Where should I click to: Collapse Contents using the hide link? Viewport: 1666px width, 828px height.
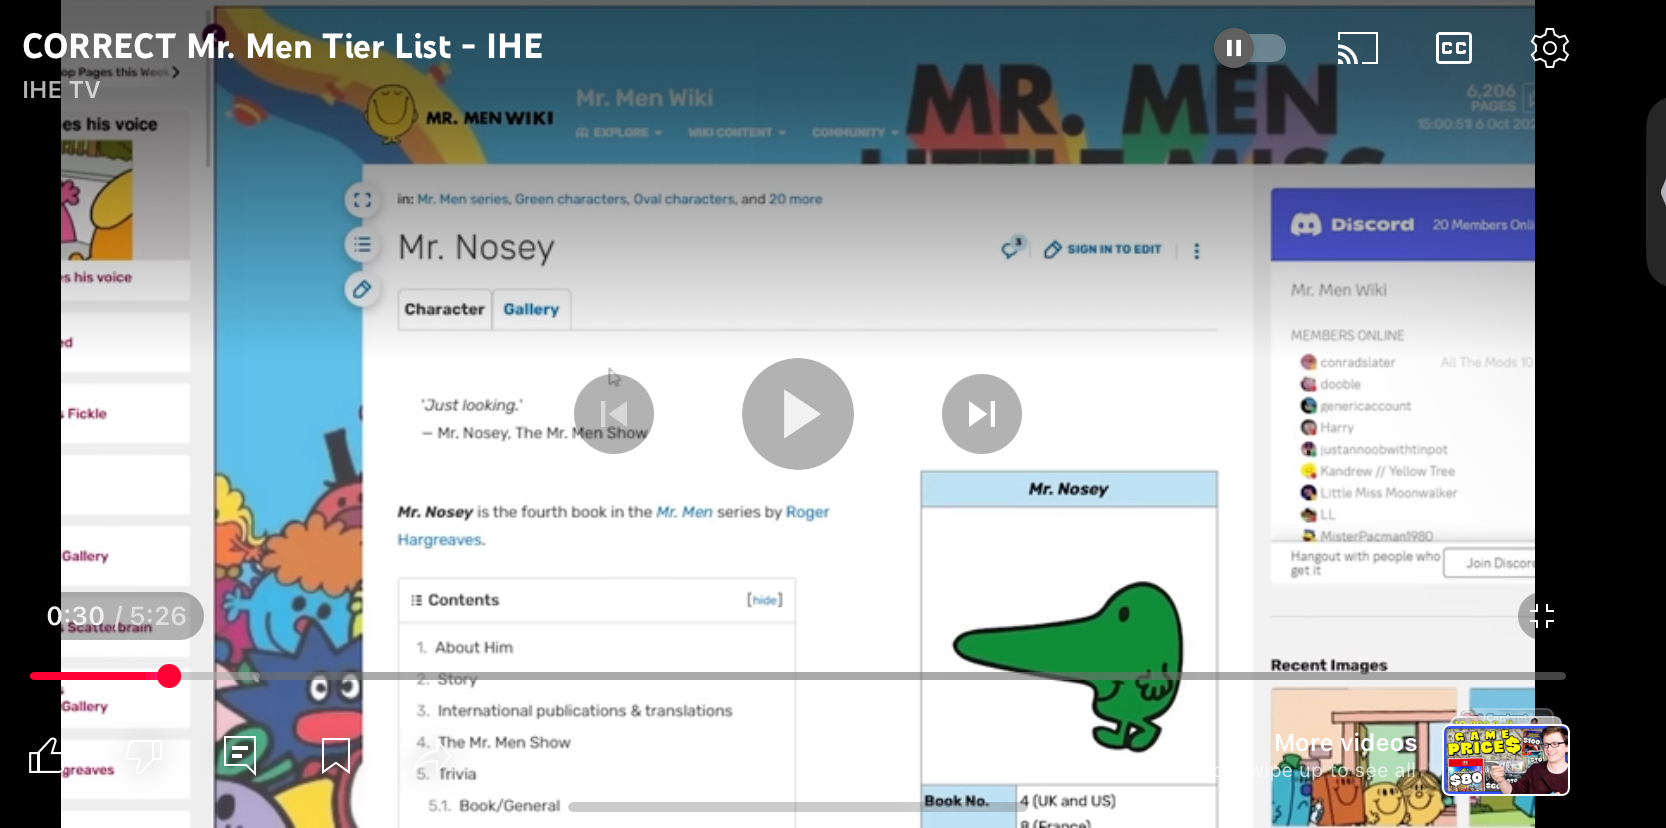click(x=764, y=600)
